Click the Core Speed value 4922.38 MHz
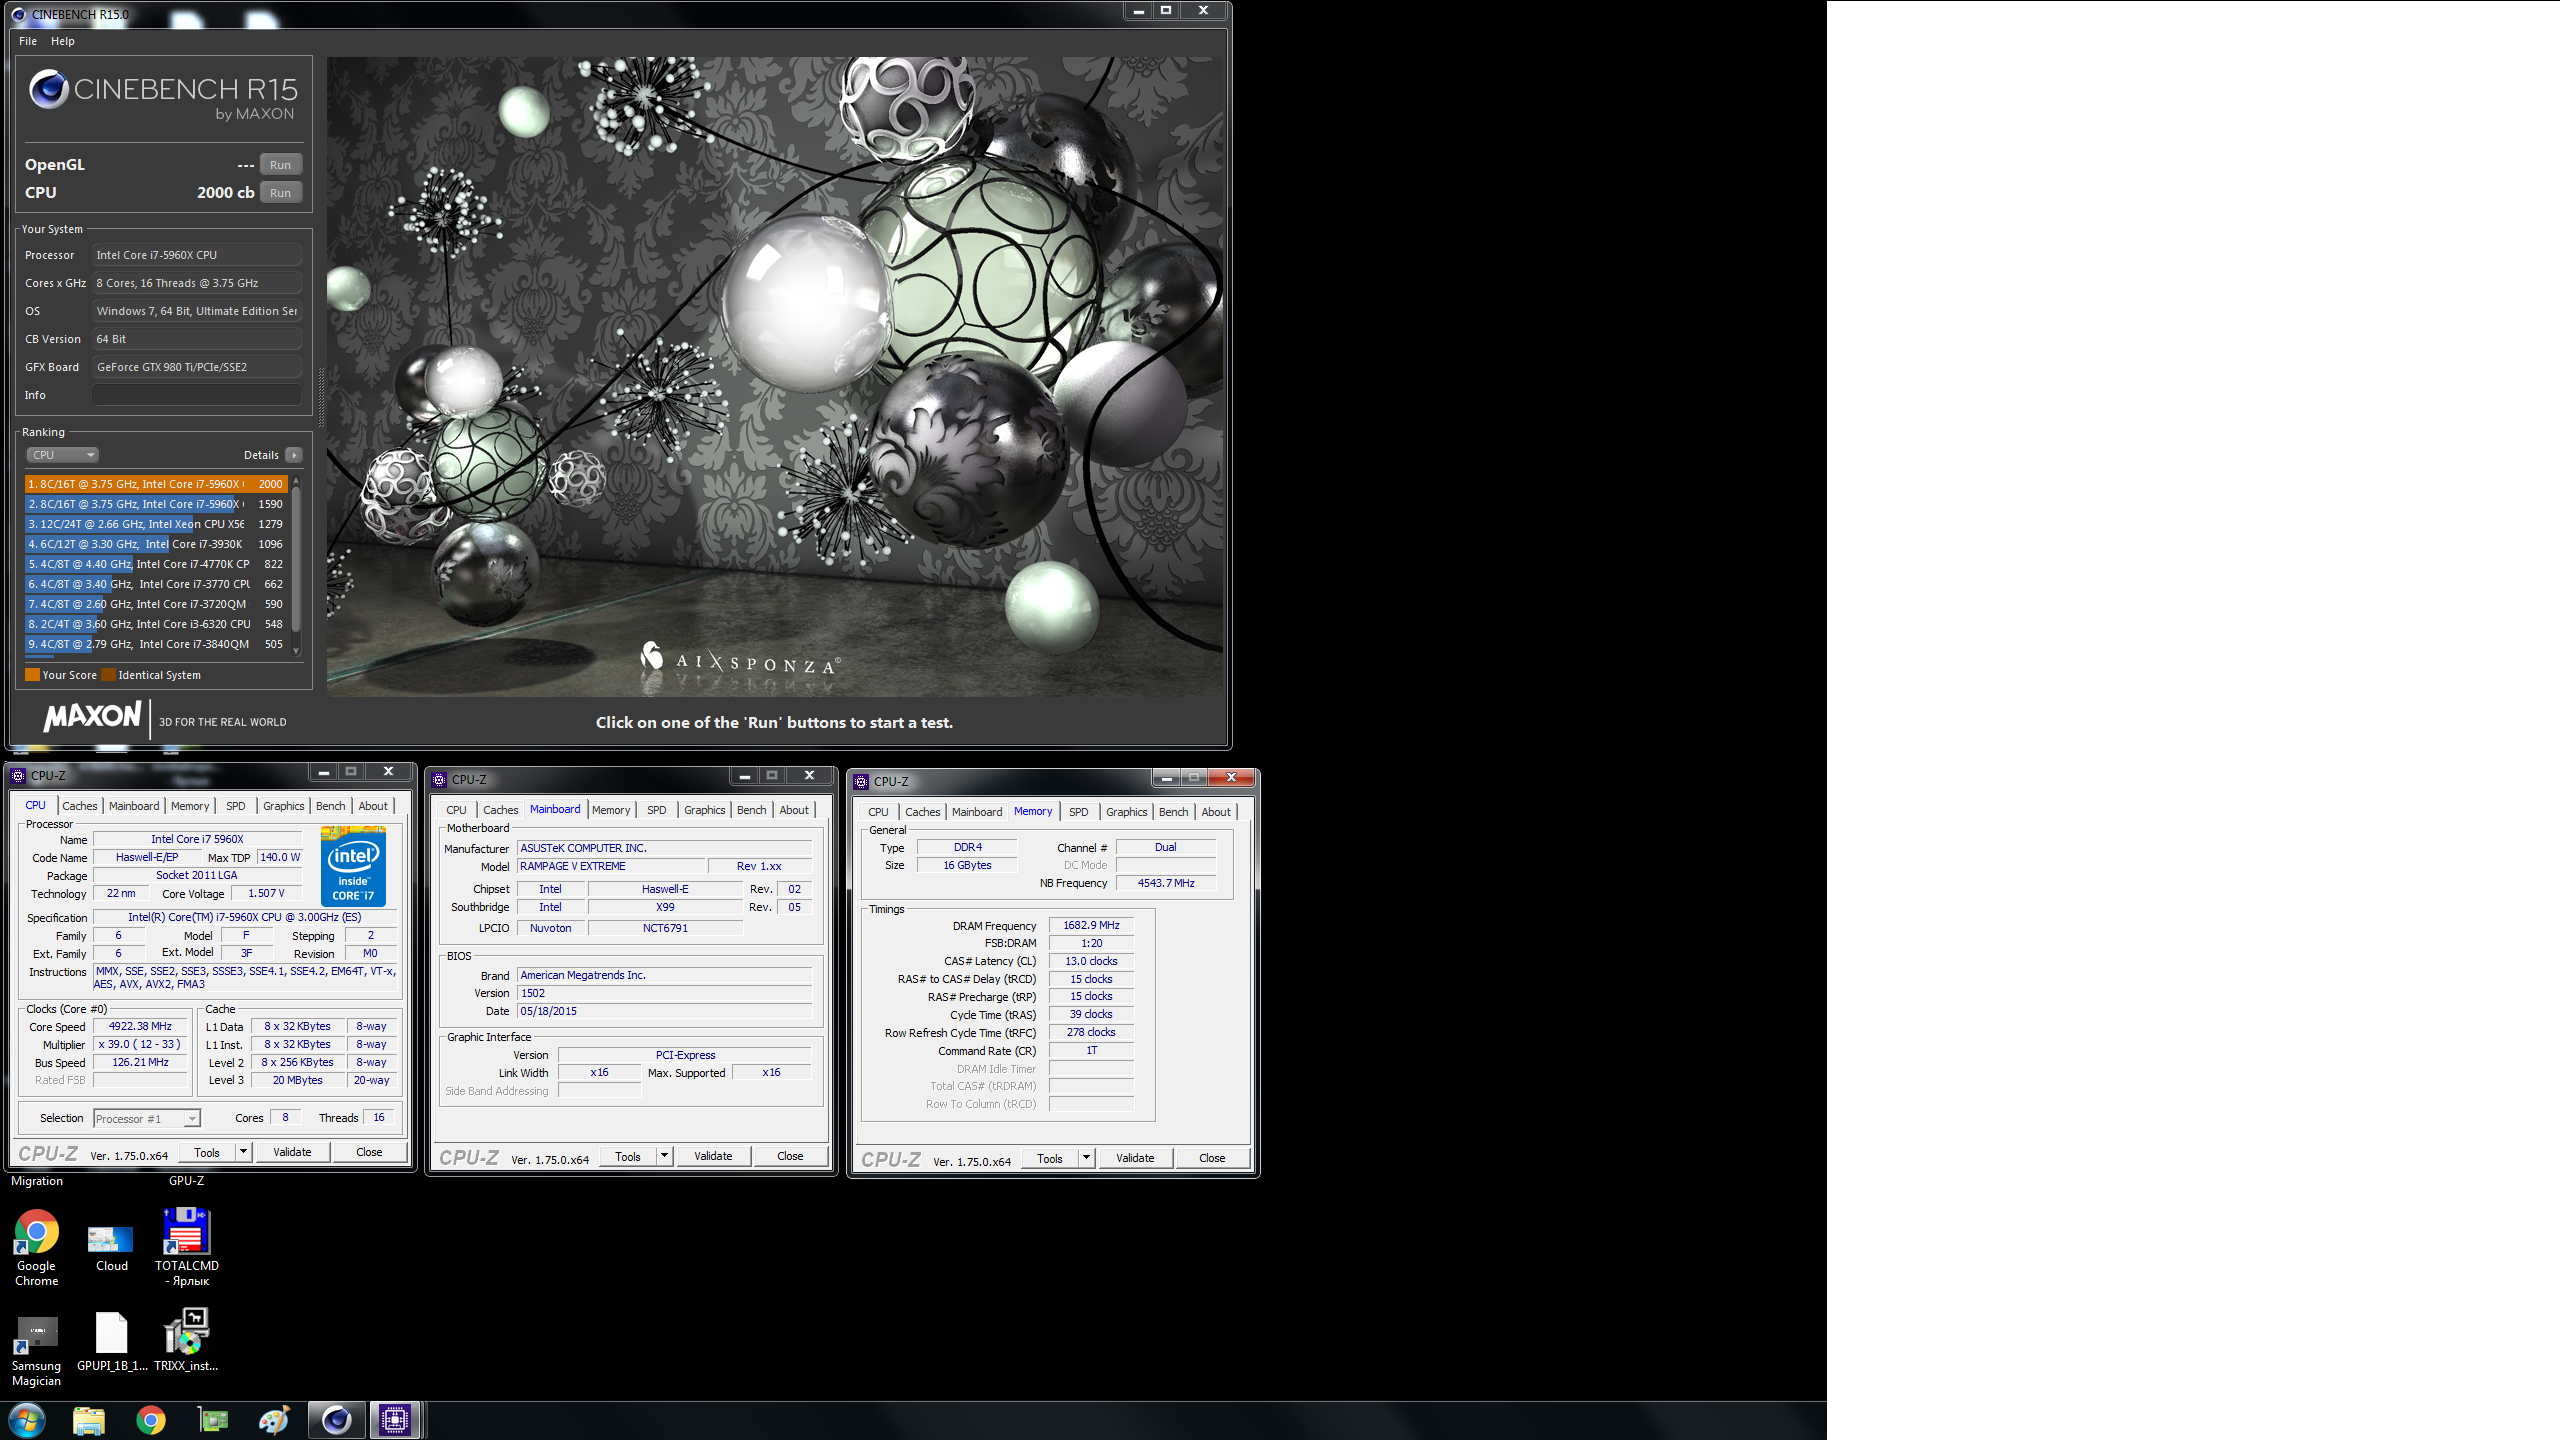 click(141, 1026)
